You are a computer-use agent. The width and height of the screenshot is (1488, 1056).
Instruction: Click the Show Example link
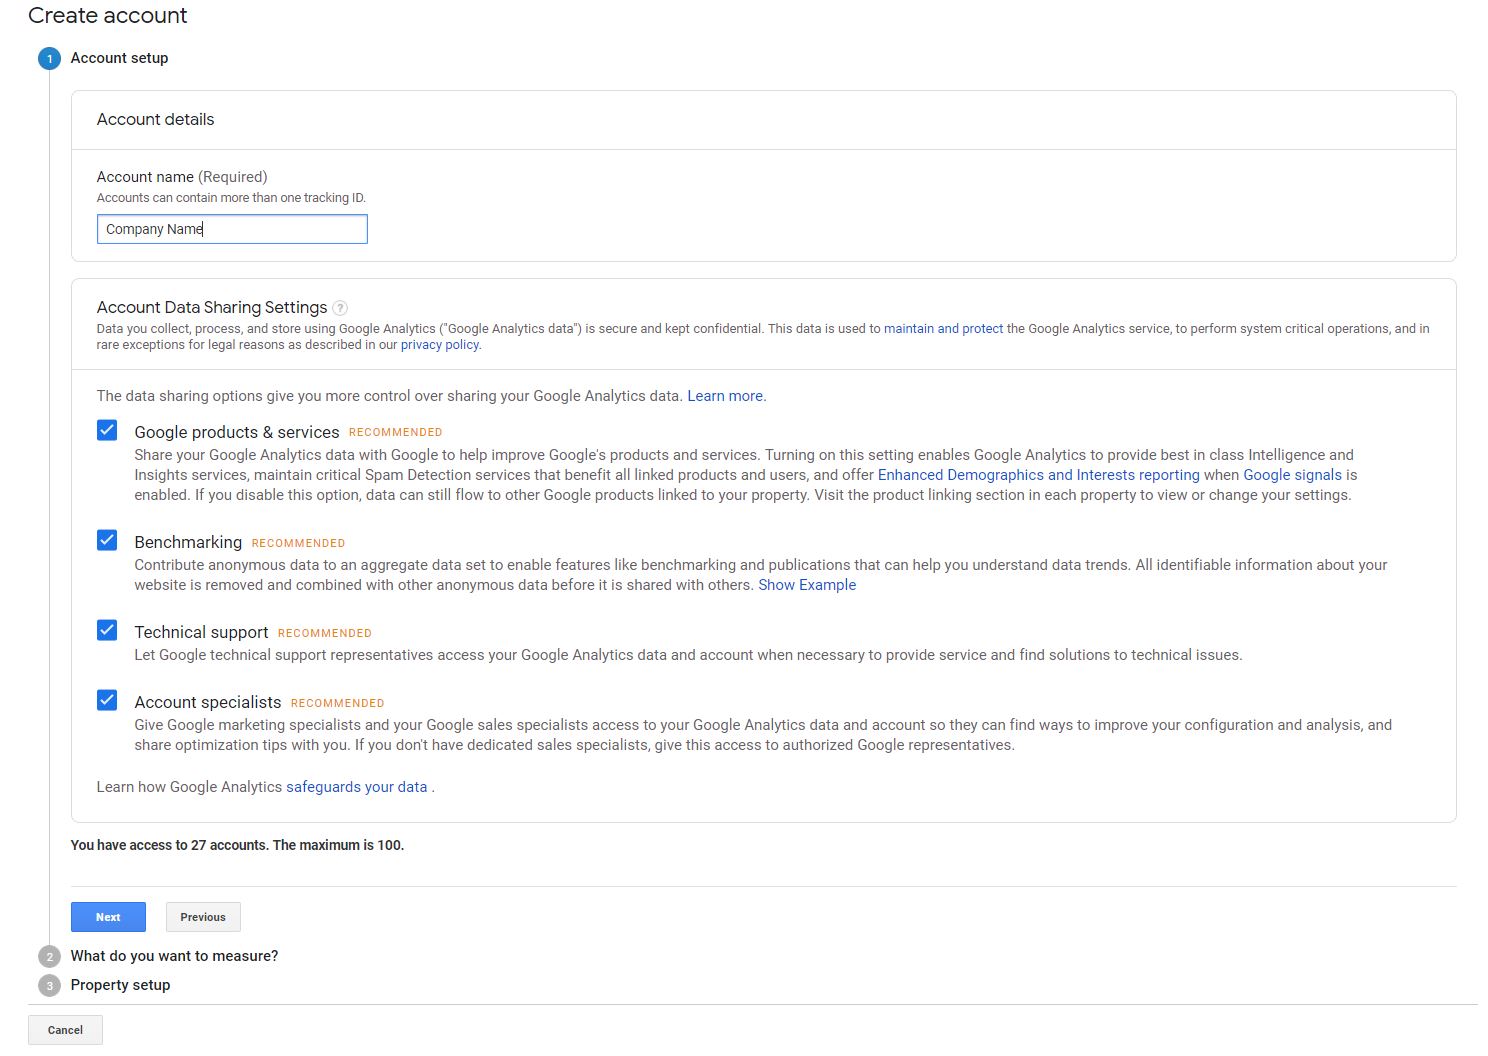tap(807, 585)
